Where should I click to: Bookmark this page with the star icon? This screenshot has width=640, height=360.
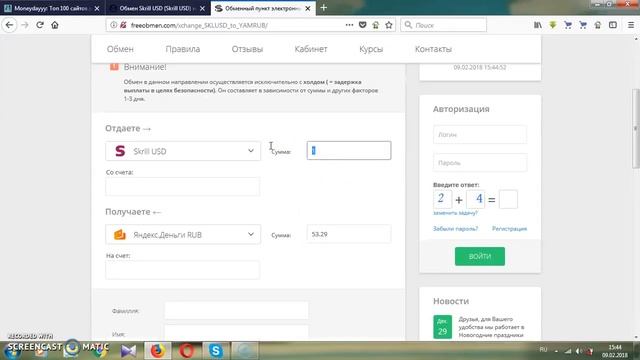click(389, 25)
